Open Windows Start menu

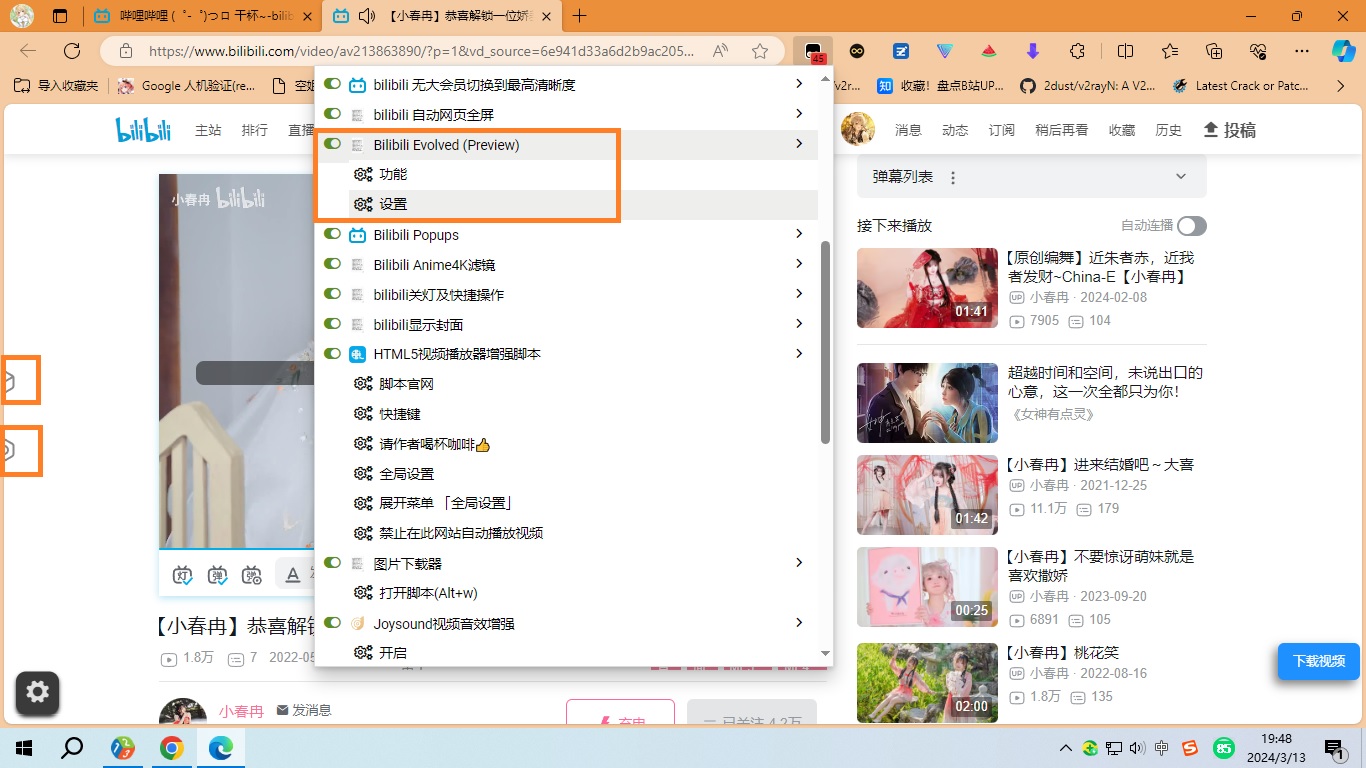(24, 748)
